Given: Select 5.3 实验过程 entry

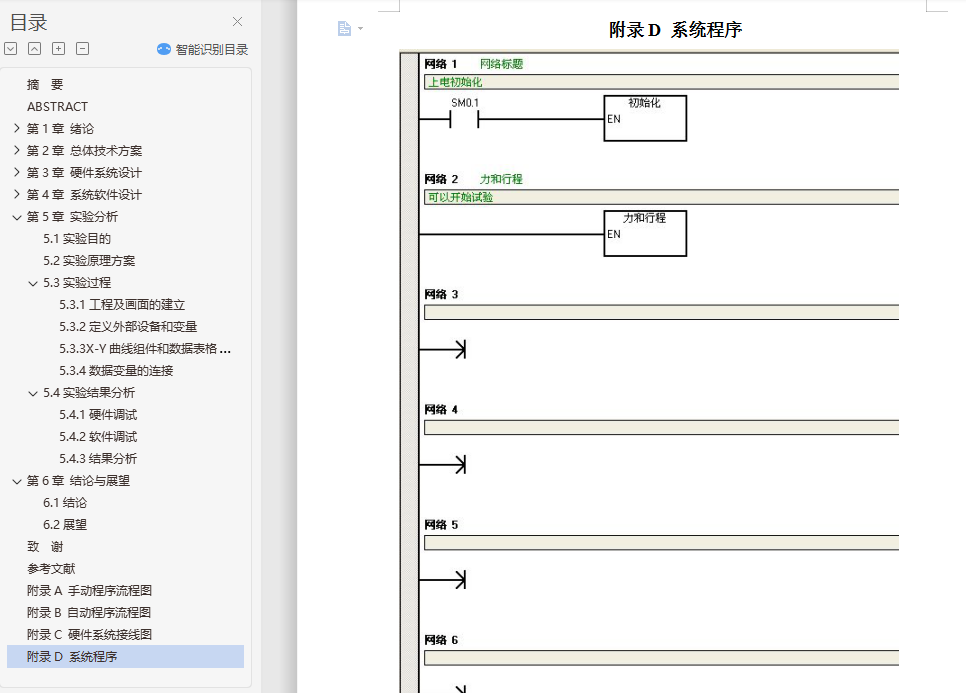Looking at the screenshot, I should tap(77, 283).
